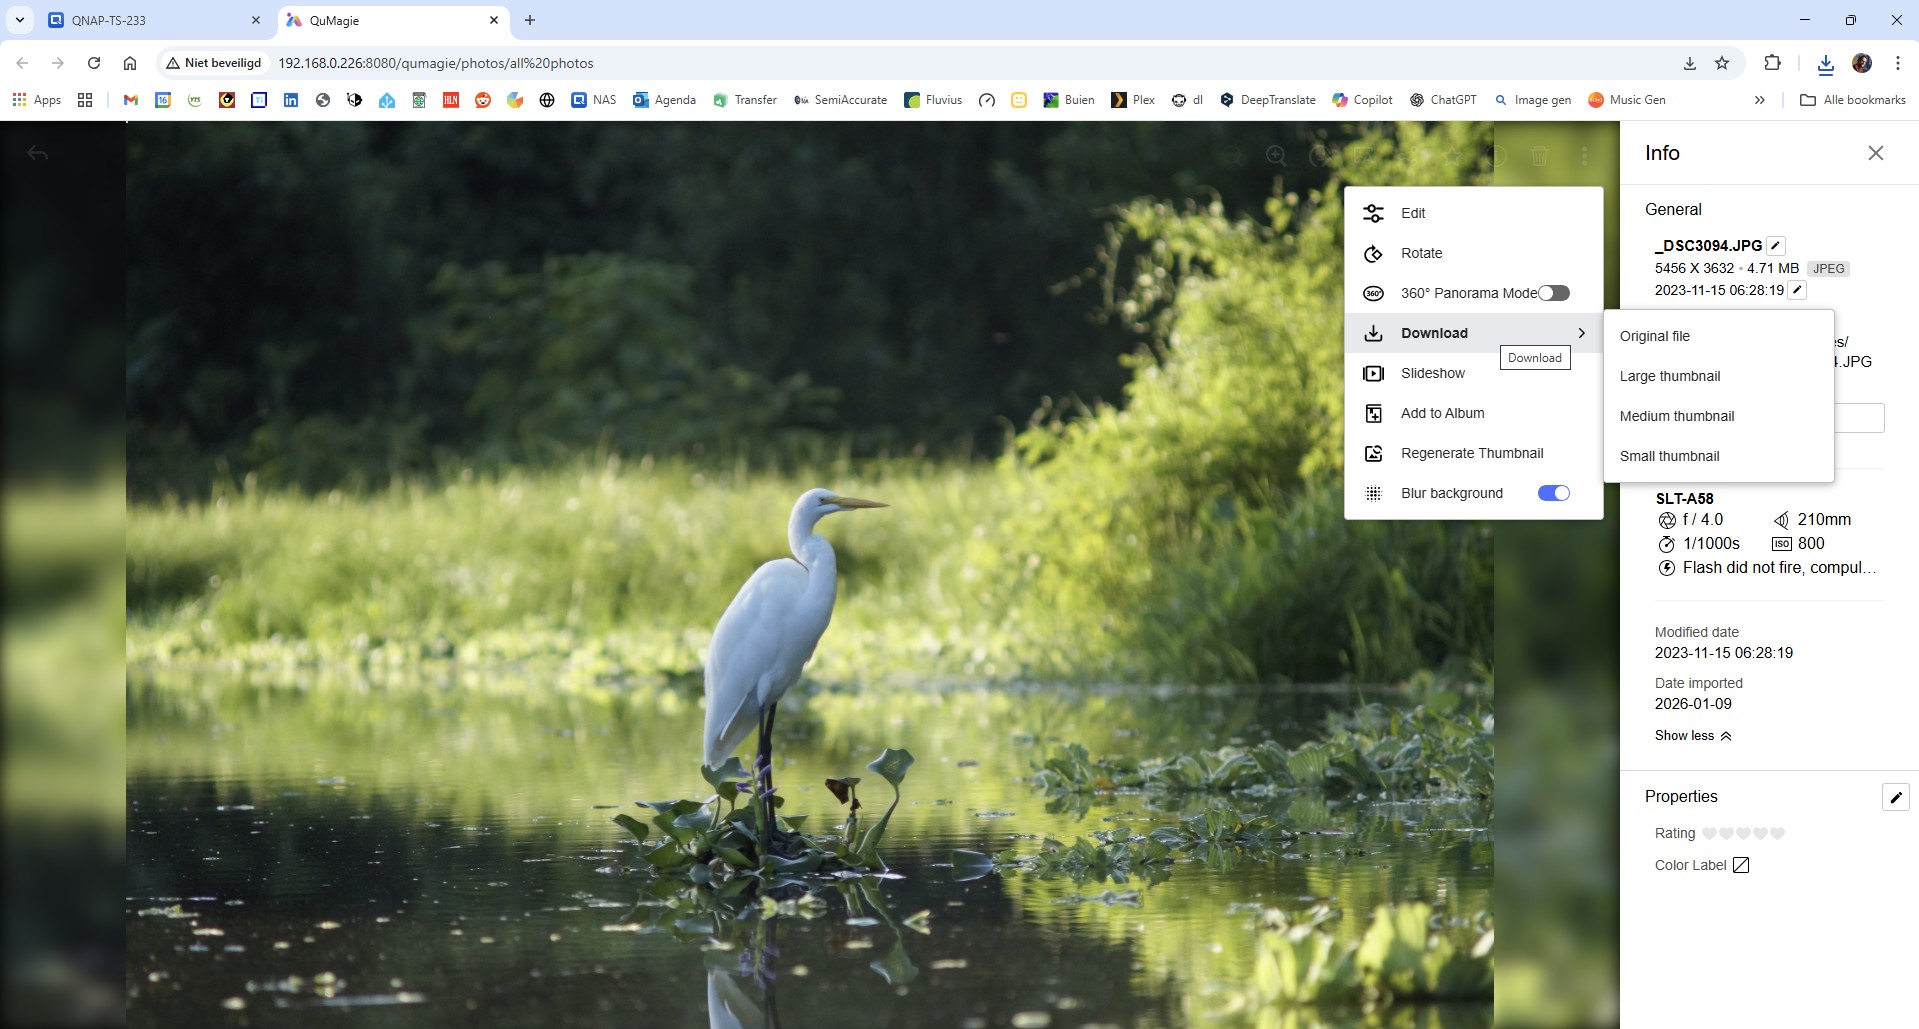Click the three-dot more options icon above photo
Screen dimensions: 1919x1029
1585,156
